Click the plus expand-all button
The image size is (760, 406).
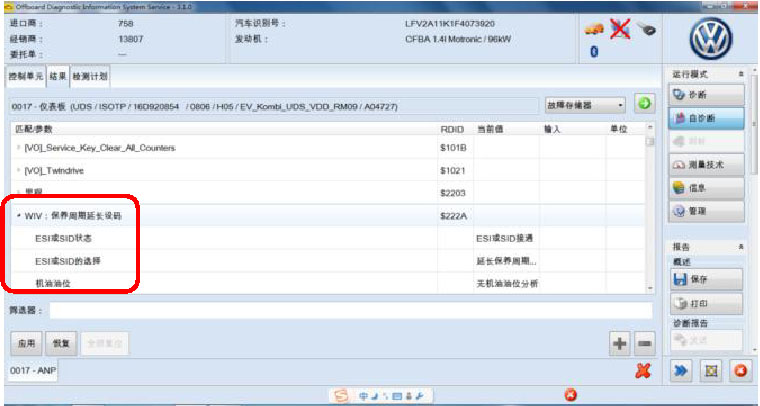[x=619, y=344]
